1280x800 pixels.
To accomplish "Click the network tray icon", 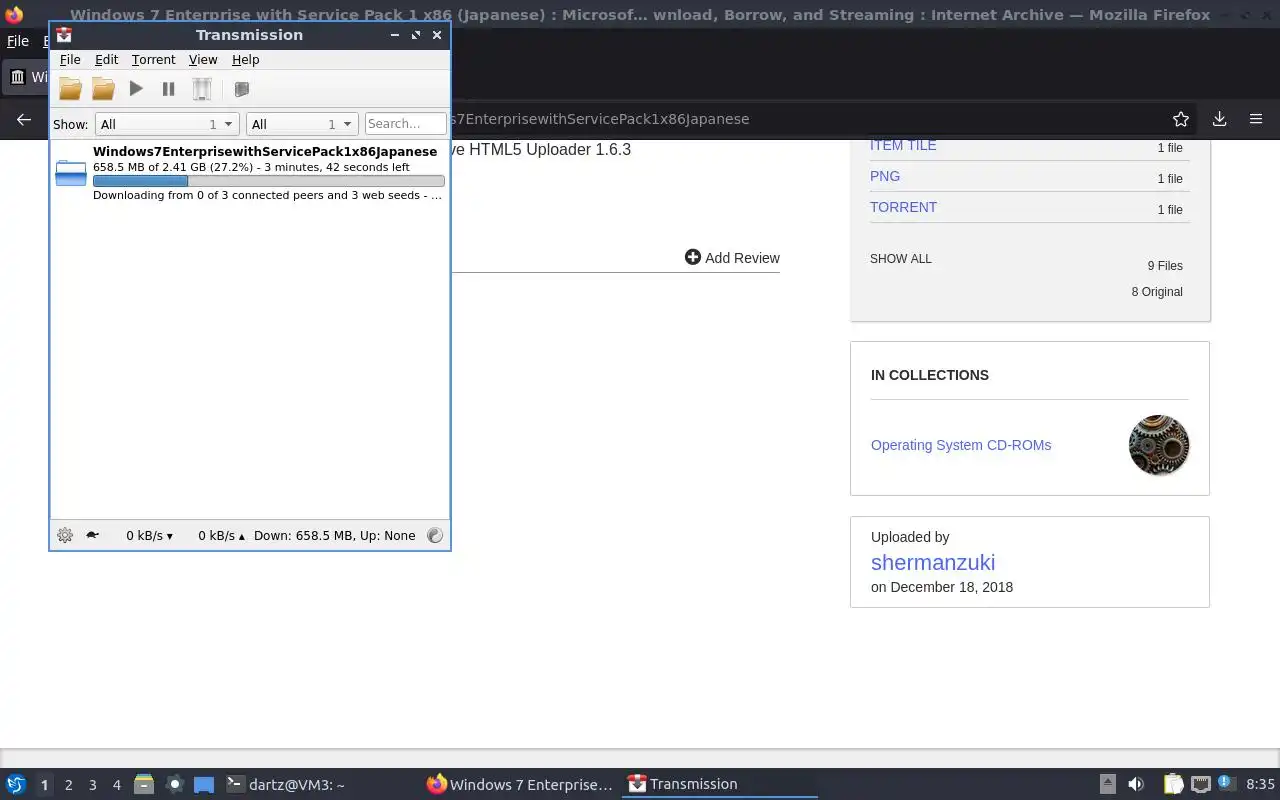I will click(1200, 784).
